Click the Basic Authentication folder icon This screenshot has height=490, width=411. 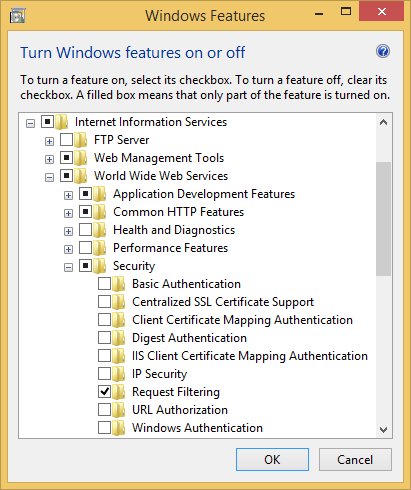coord(119,284)
